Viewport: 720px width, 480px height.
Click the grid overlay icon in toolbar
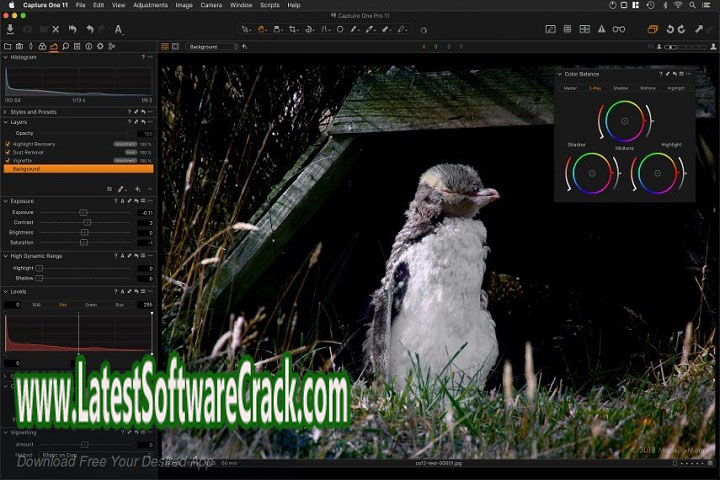568,29
